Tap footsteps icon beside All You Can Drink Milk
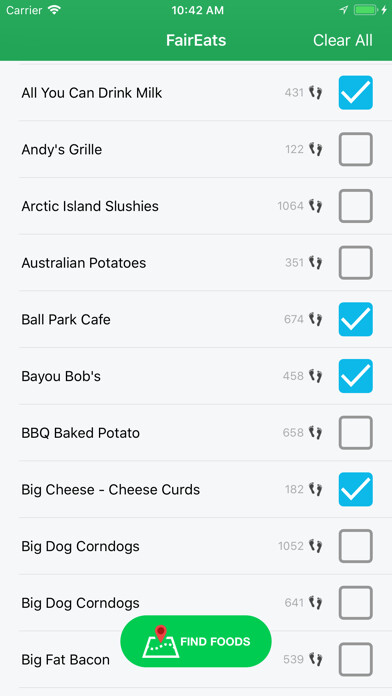 click(316, 93)
